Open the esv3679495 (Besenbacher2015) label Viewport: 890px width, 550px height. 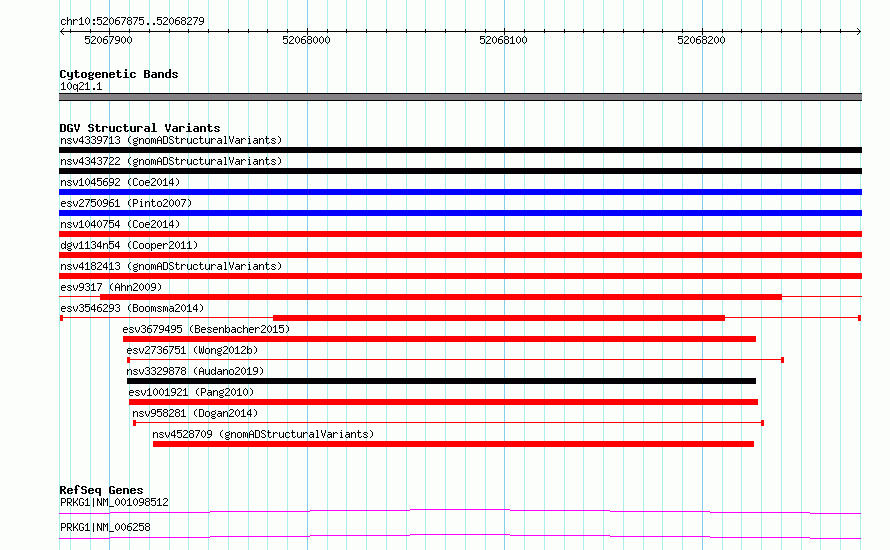click(x=206, y=329)
